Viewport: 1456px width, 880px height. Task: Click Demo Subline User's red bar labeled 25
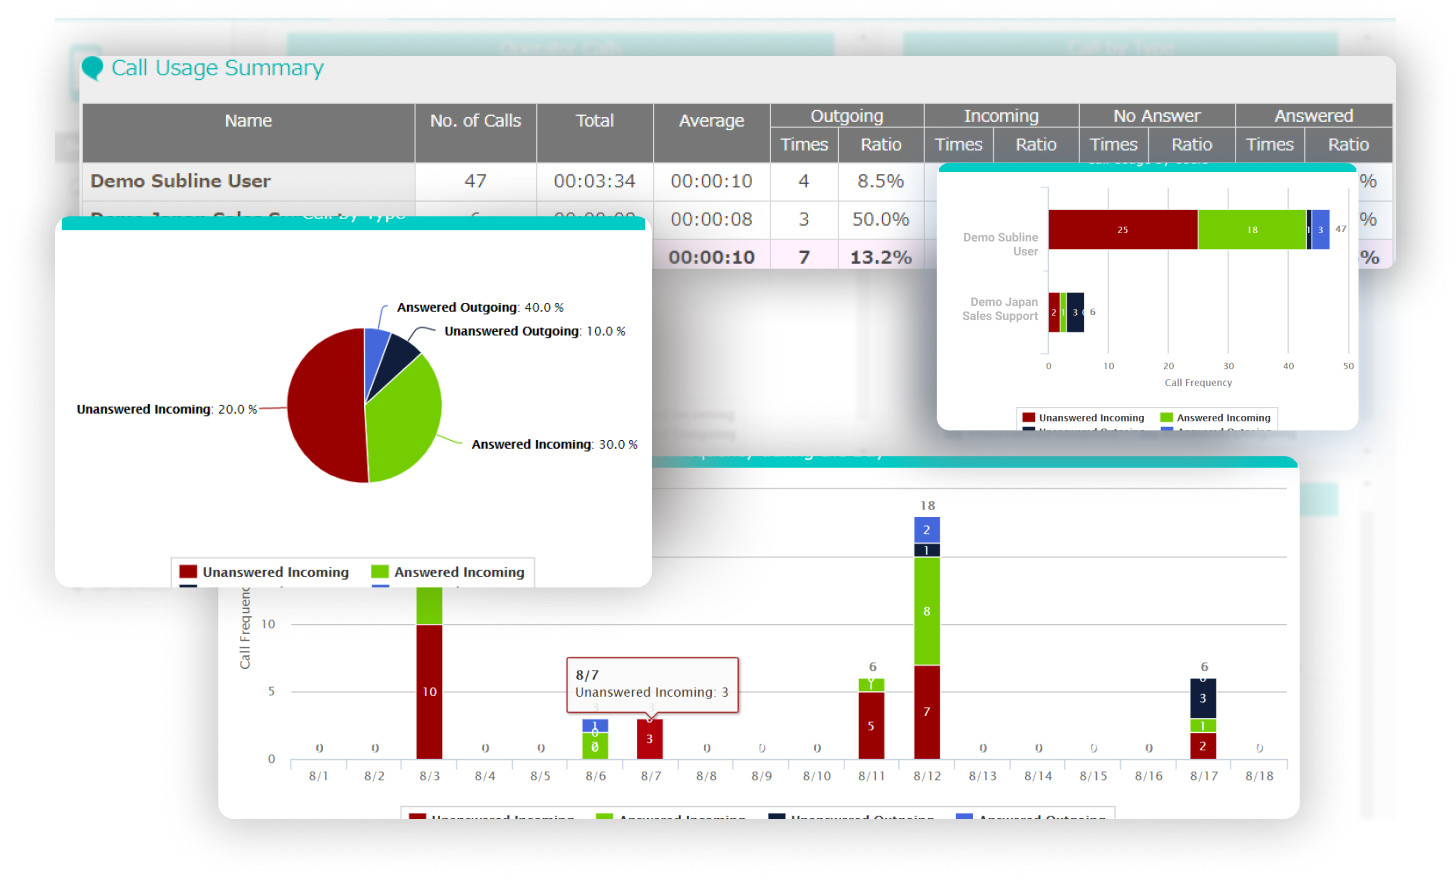[x=1122, y=230]
